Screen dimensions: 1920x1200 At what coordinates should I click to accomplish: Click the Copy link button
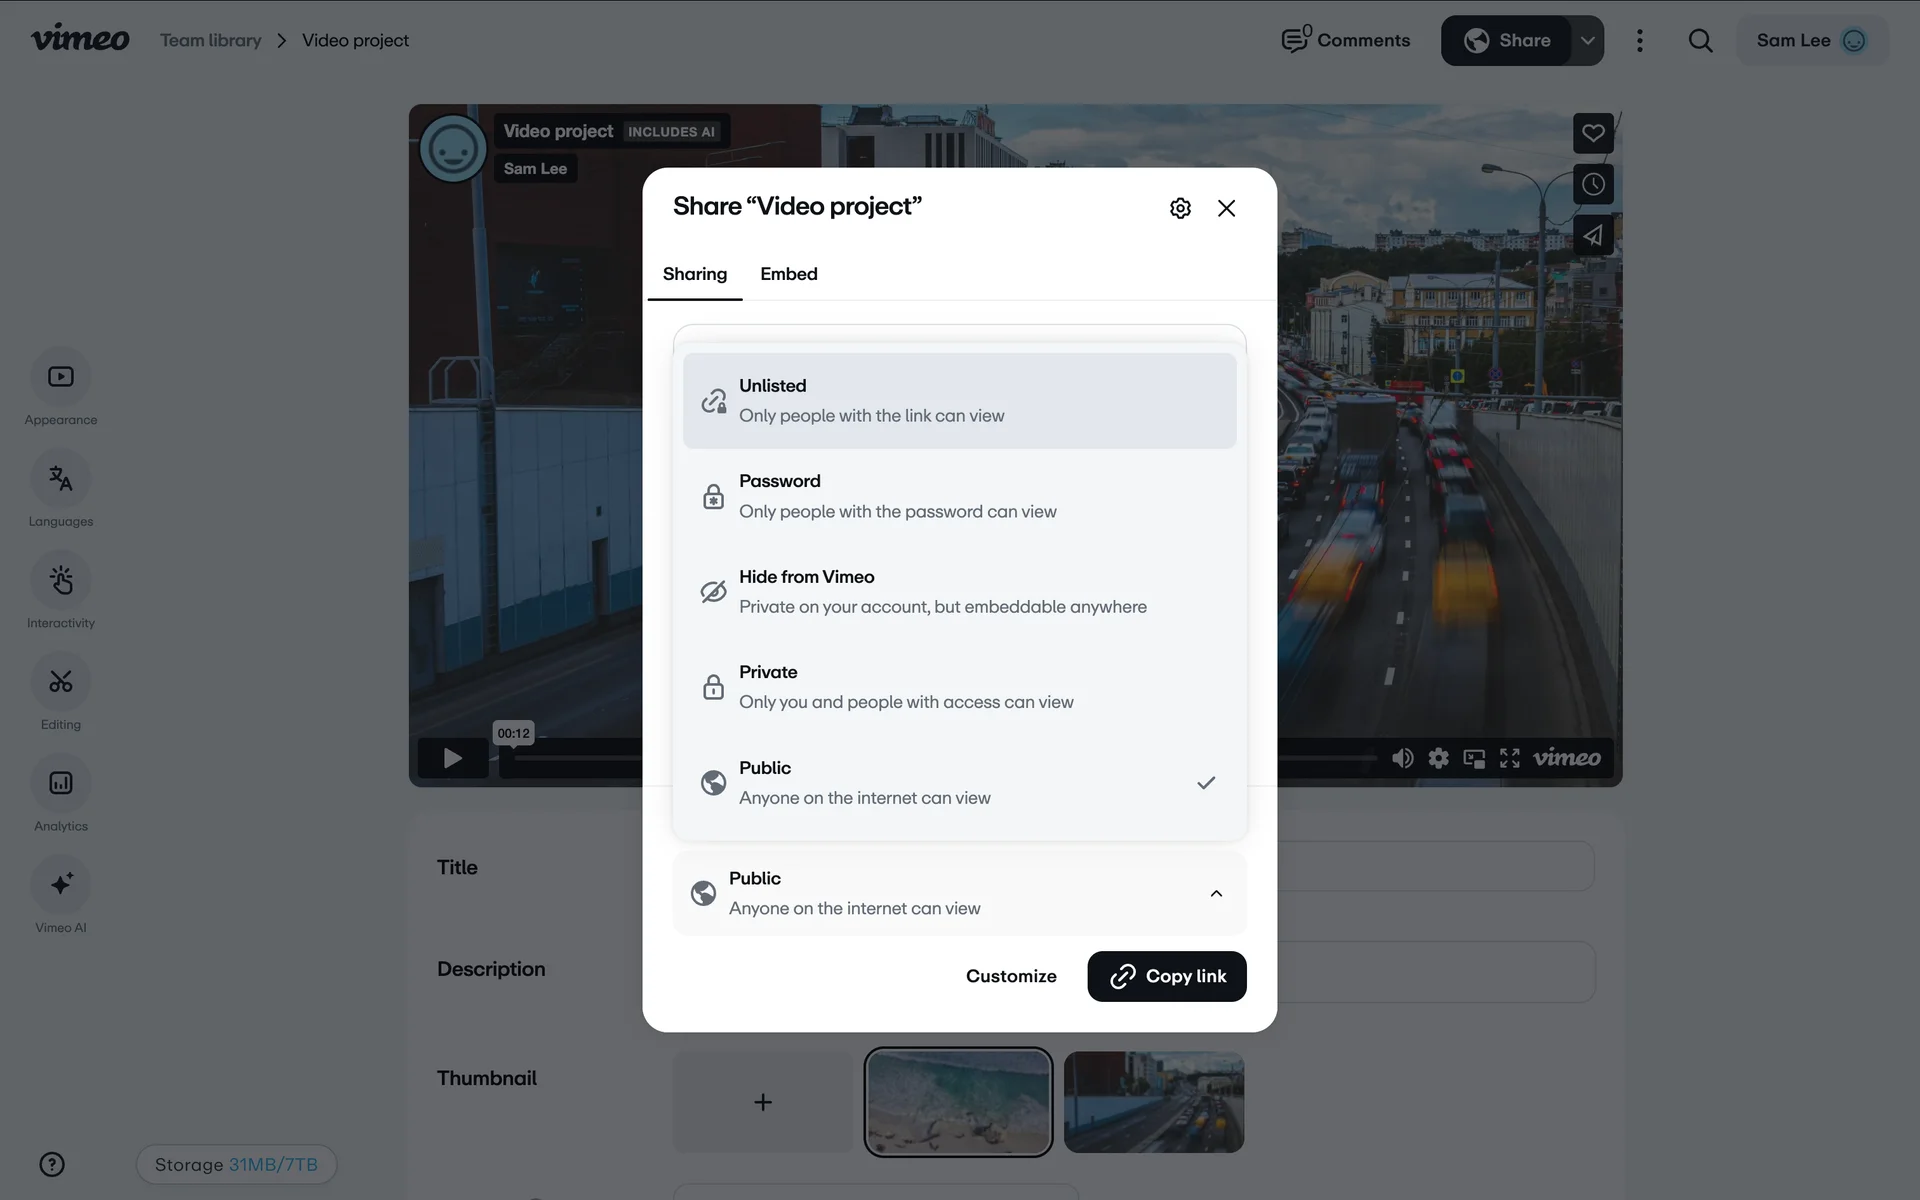pyautogui.click(x=1166, y=976)
